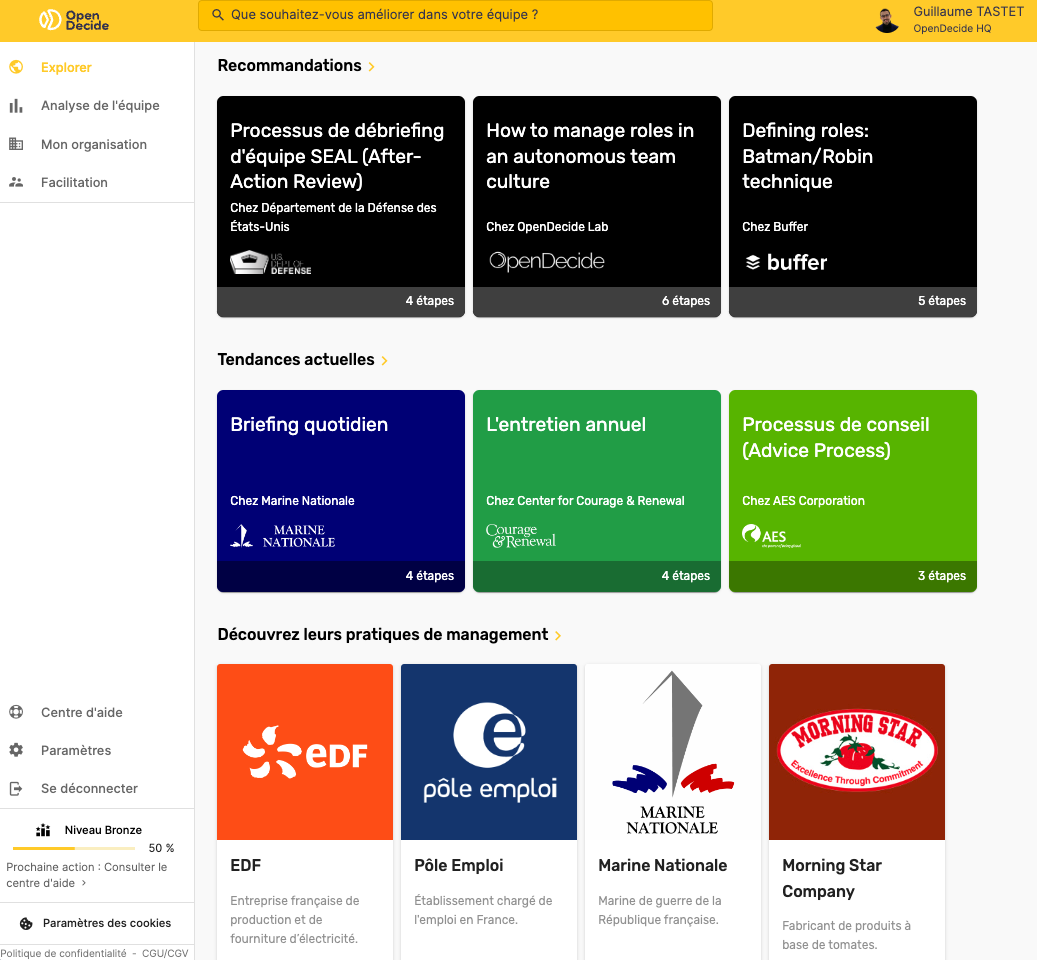Open Politique de confidentialité link
Screen dimensions: 1037x960
pos(63,953)
